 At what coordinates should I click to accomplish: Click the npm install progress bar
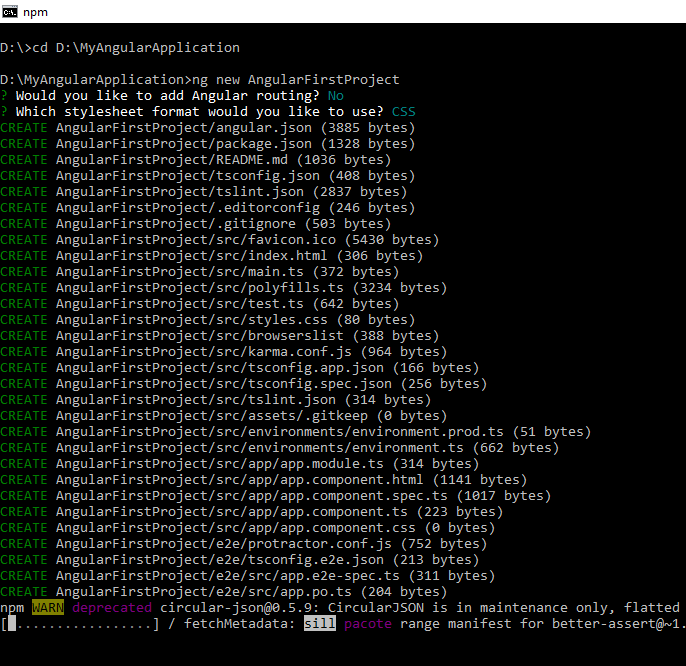(80, 624)
